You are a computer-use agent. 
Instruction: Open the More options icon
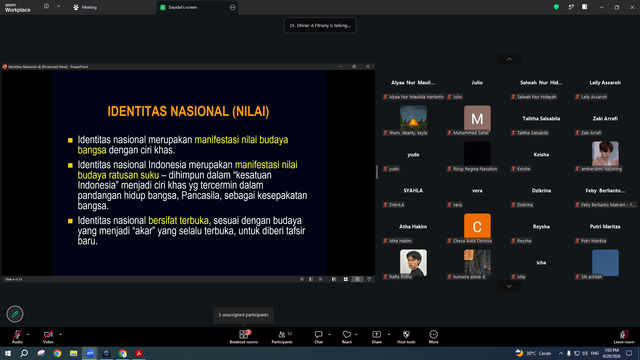tap(433, 334)
